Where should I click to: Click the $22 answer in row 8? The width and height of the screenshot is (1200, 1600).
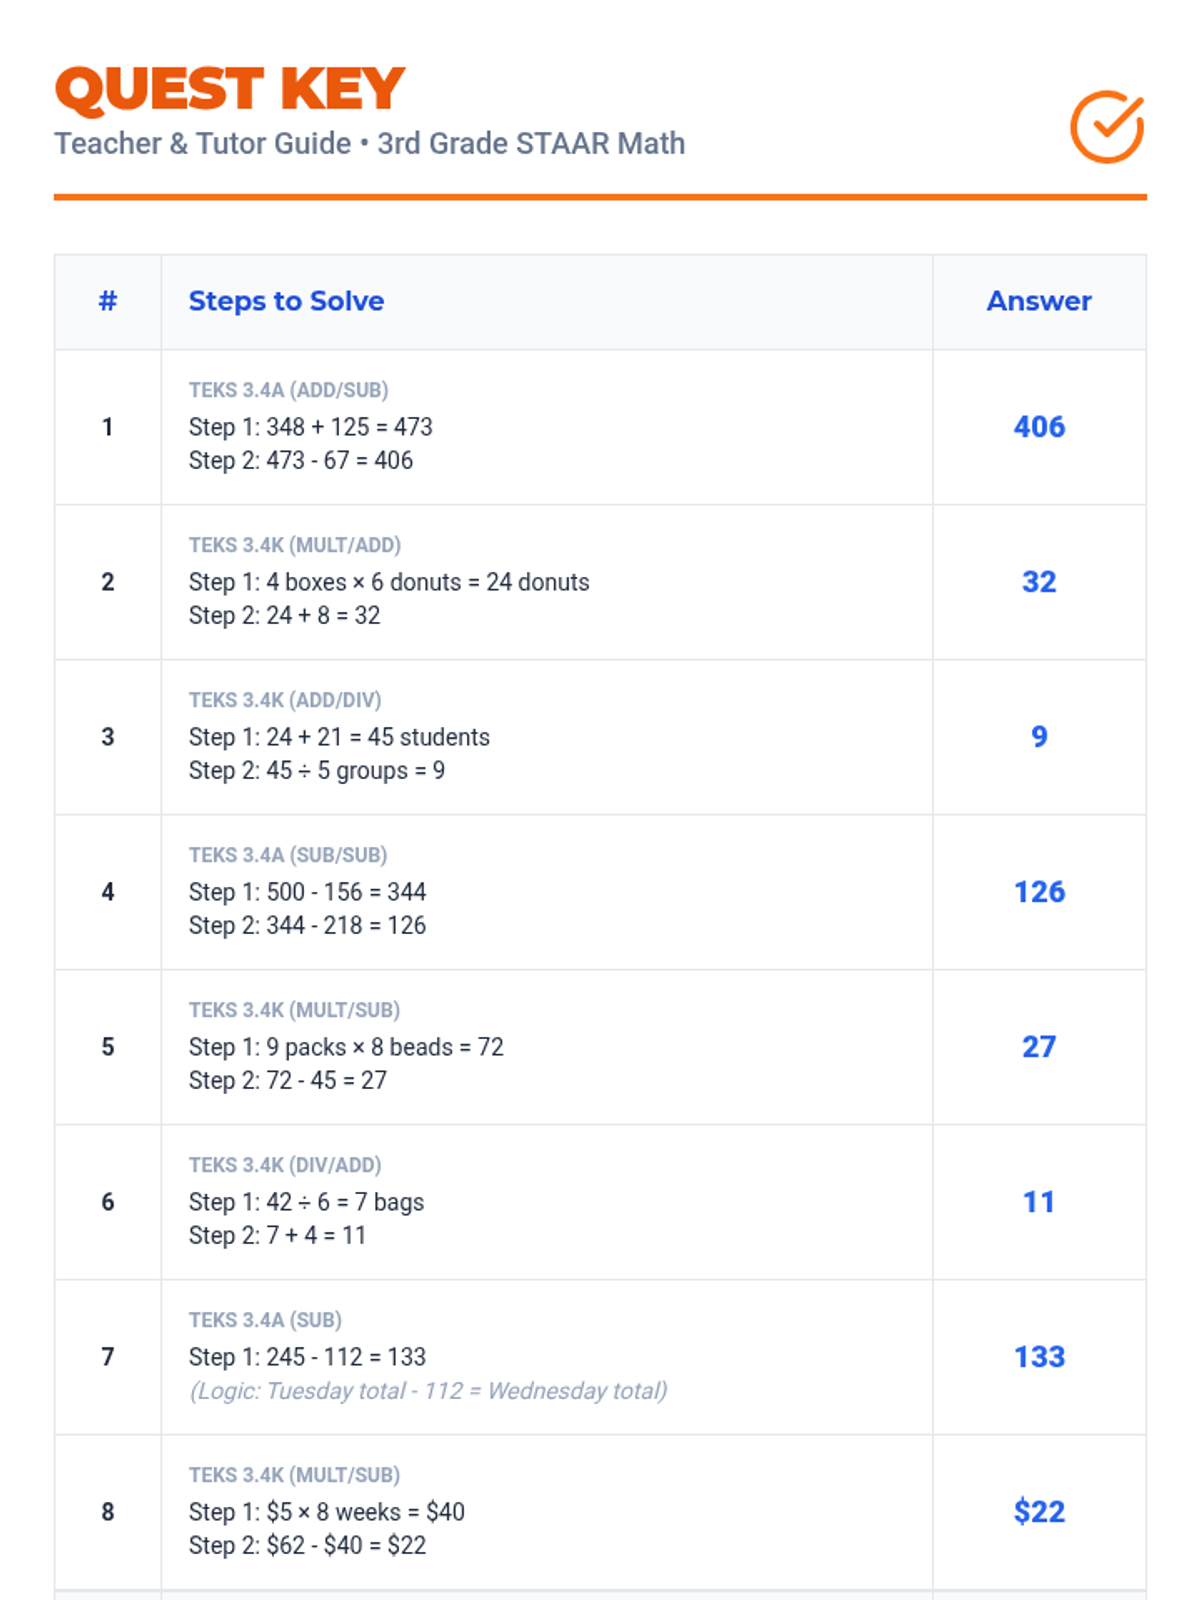click(x=1039, y=1512)
